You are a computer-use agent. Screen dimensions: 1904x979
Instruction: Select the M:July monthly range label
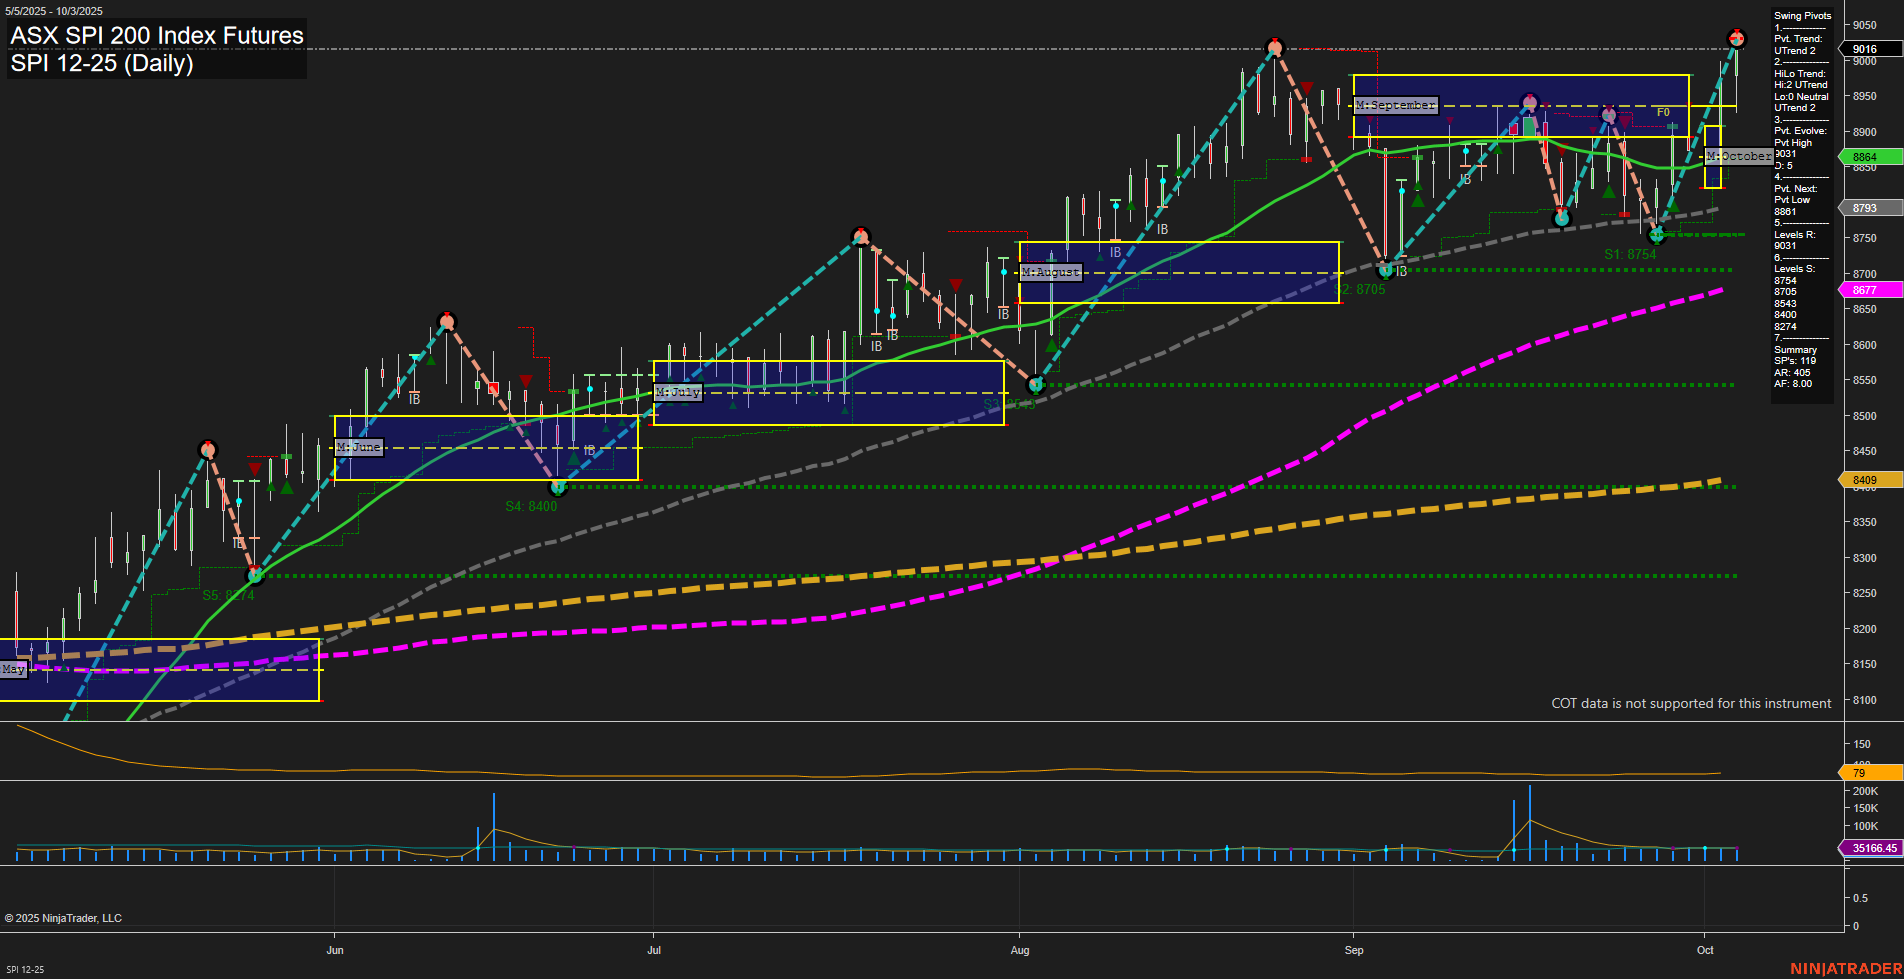[678, 391]
